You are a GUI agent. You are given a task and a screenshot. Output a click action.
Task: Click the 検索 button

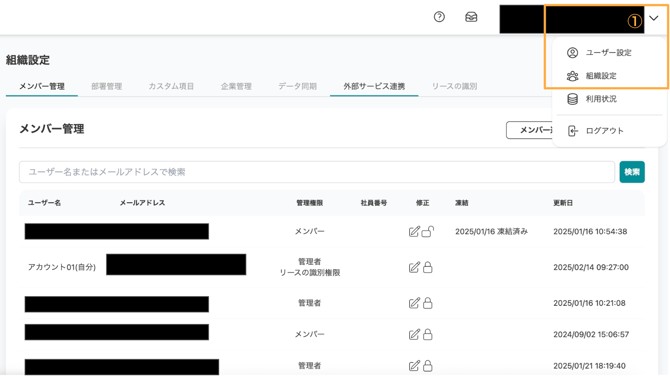point(632,172)
